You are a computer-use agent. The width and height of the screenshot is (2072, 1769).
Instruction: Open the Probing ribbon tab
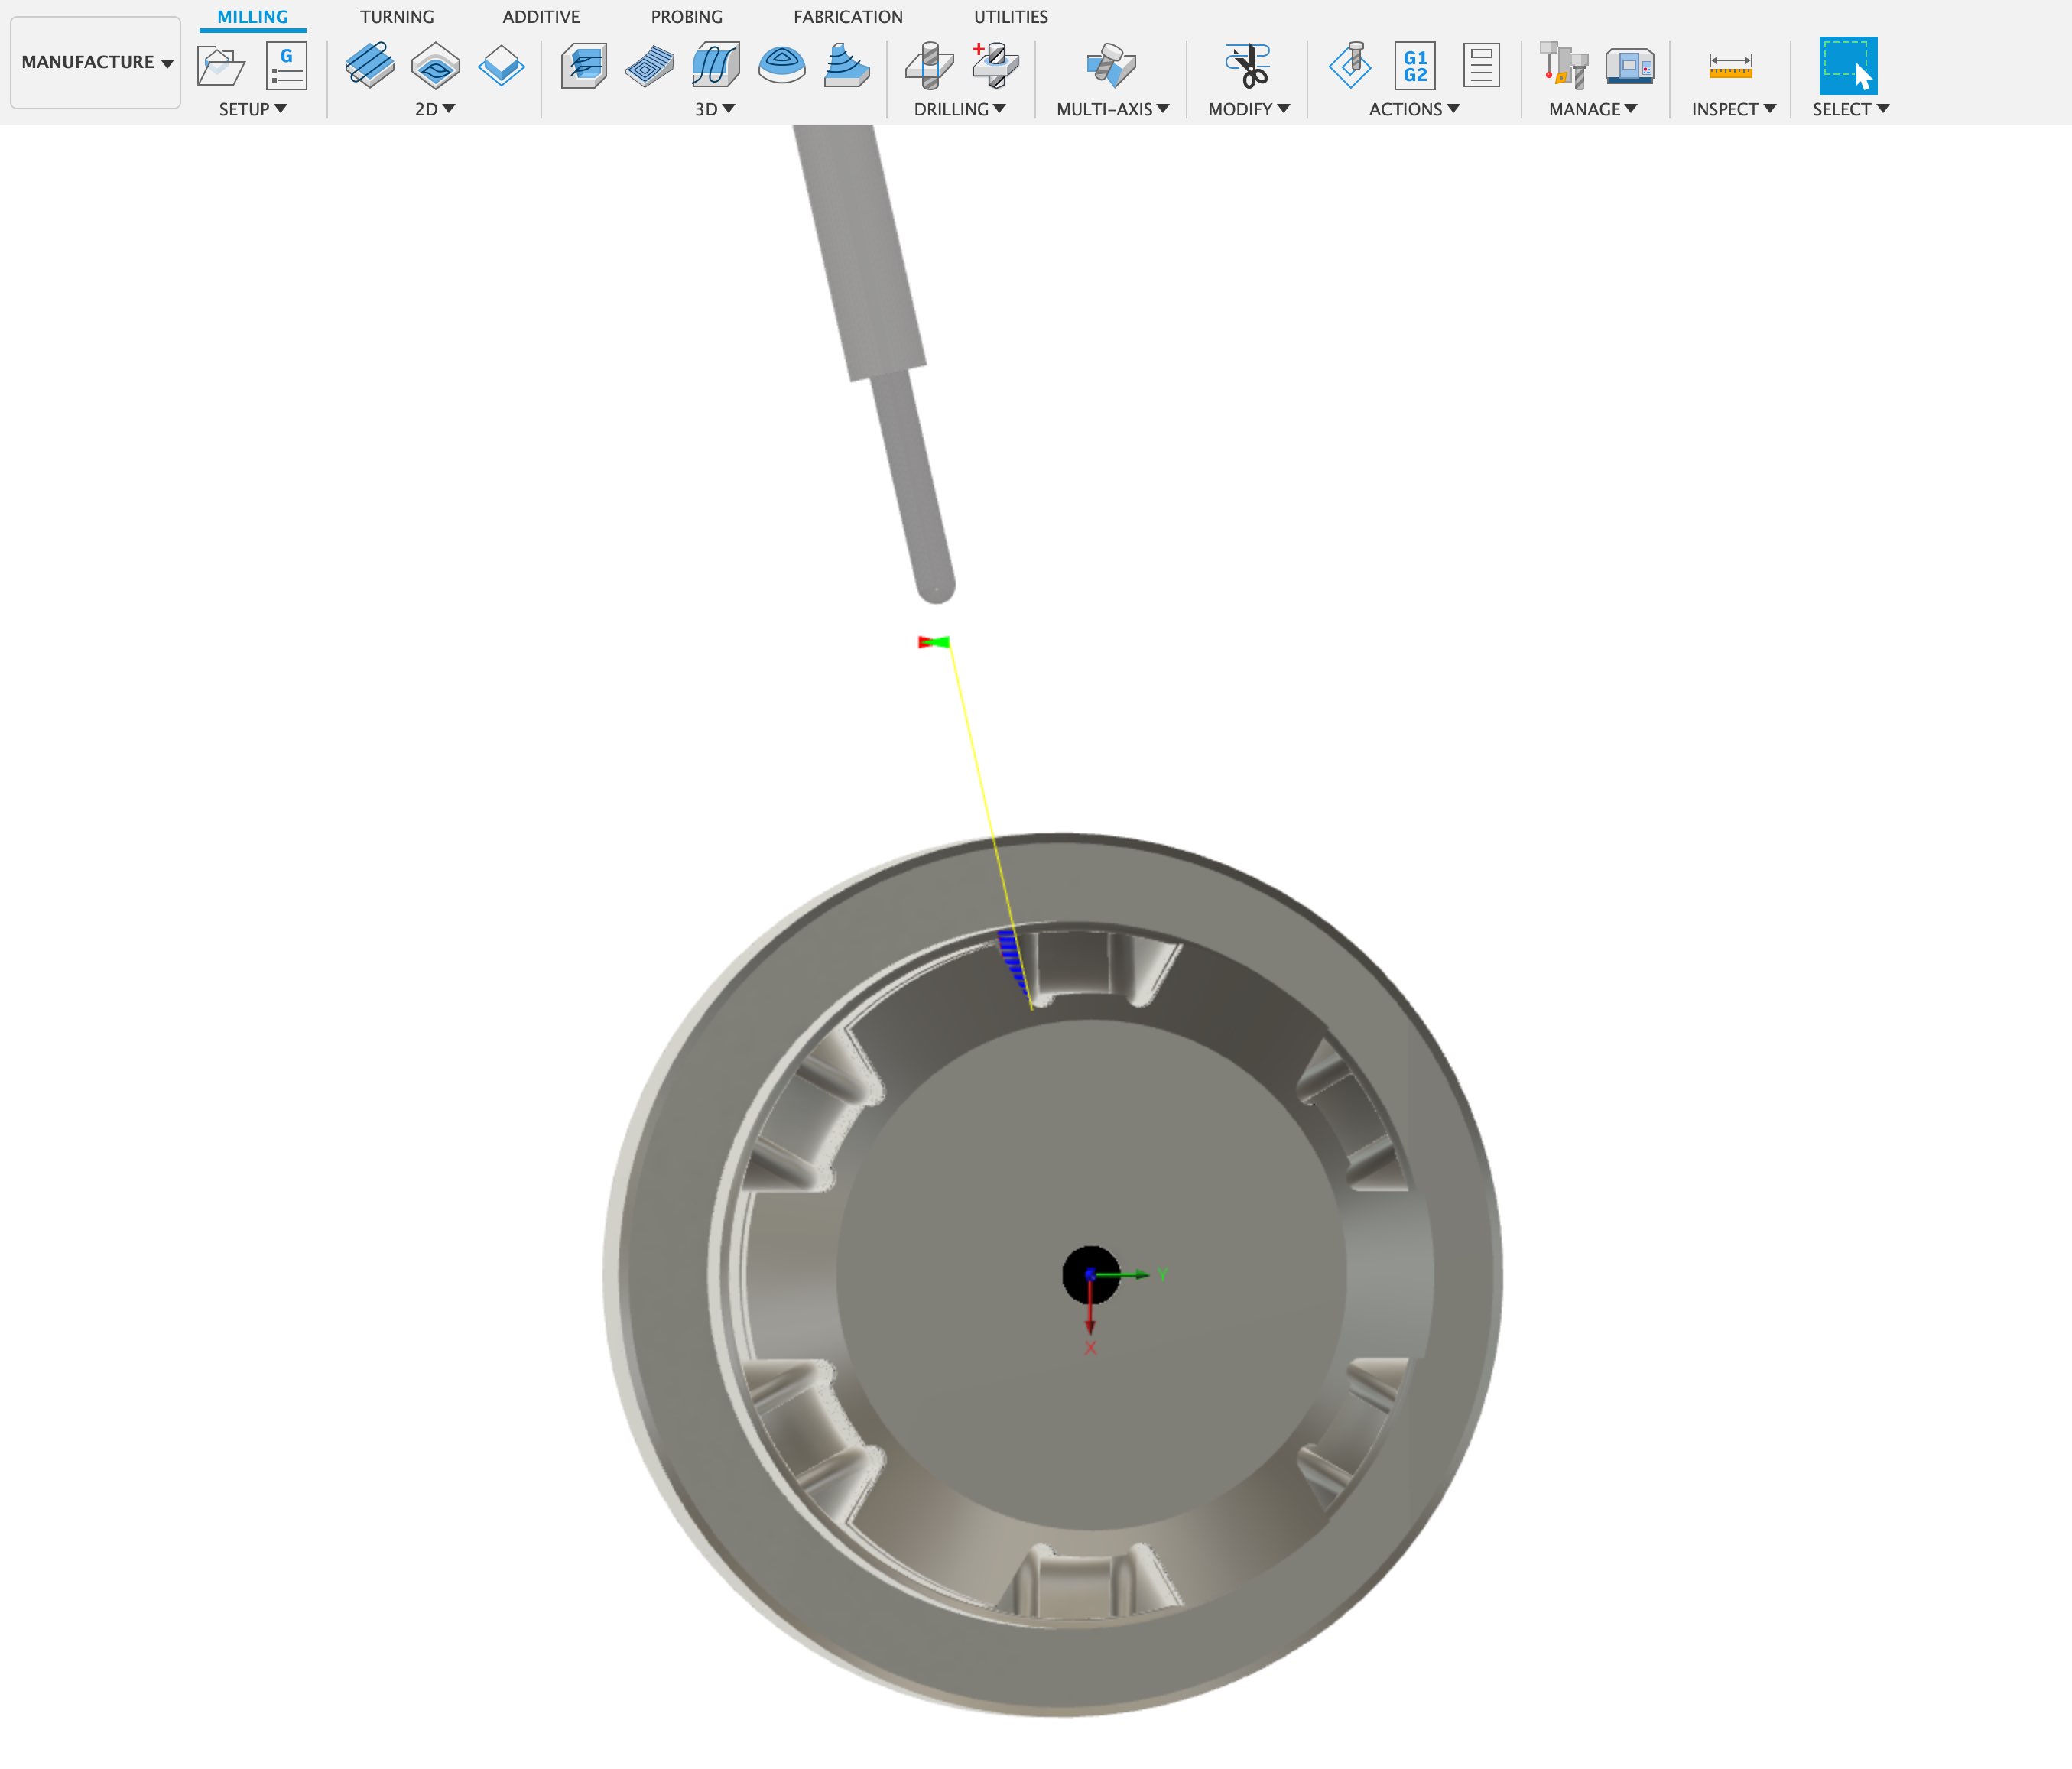(x=686, y=17)
